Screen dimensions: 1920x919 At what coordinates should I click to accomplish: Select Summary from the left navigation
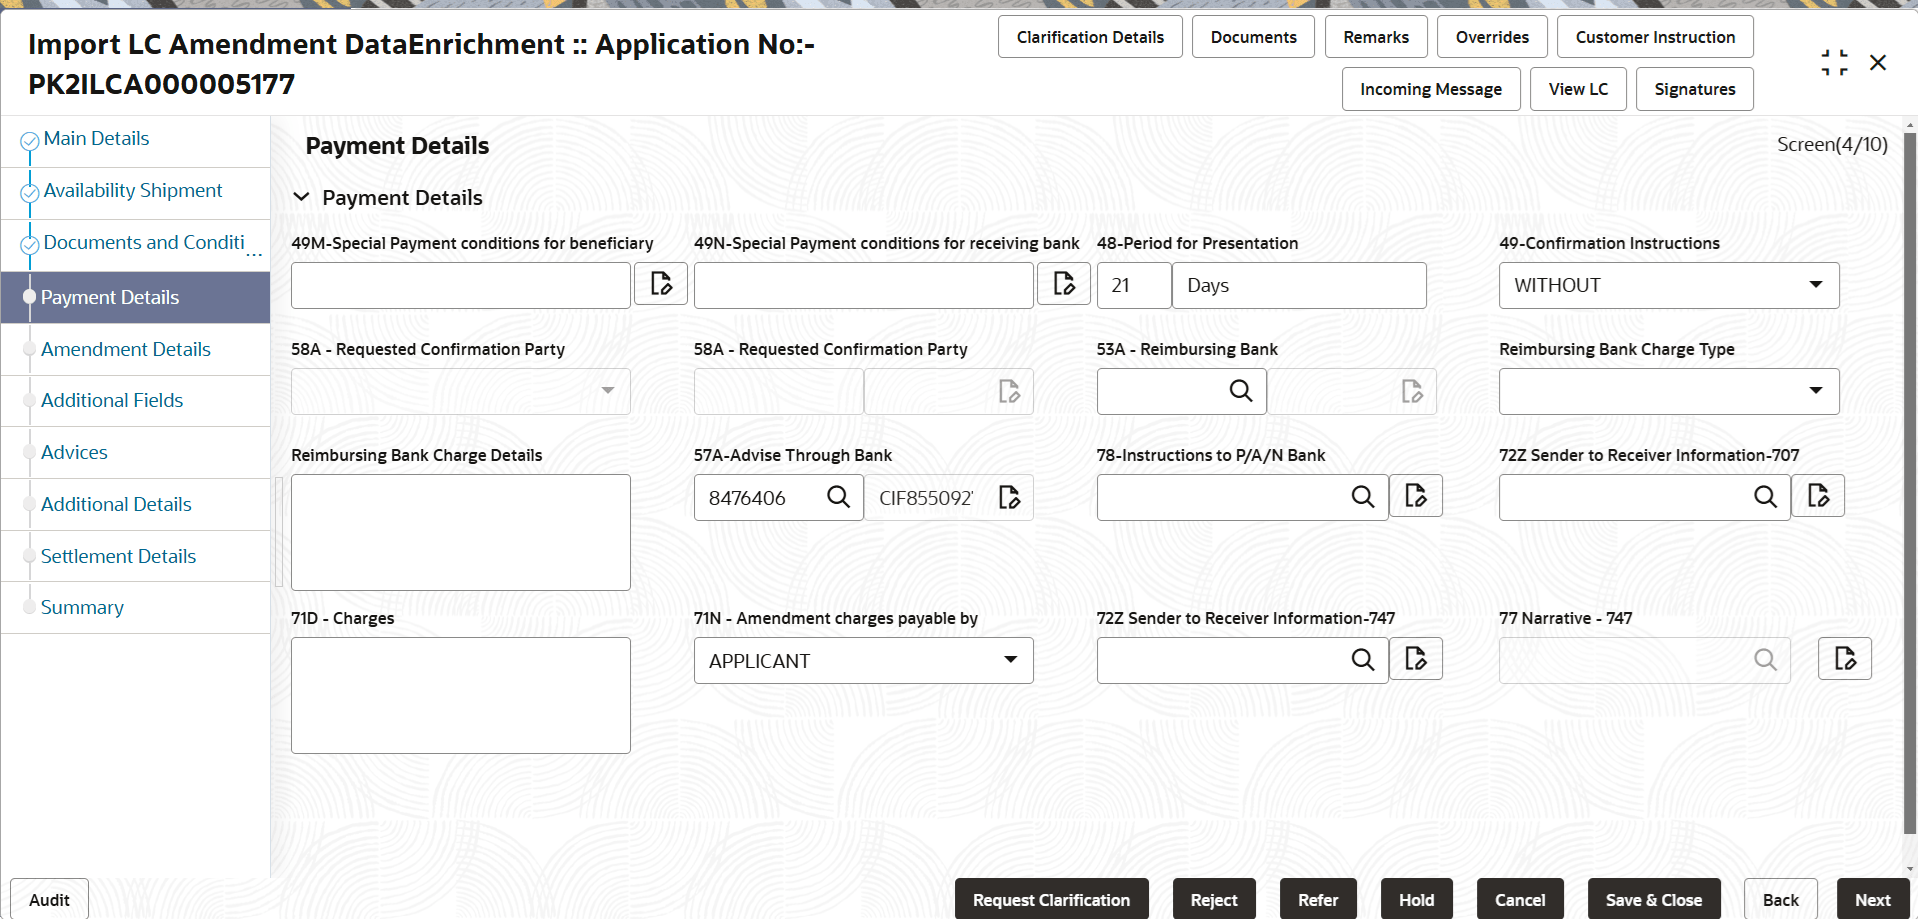[82, 607]
